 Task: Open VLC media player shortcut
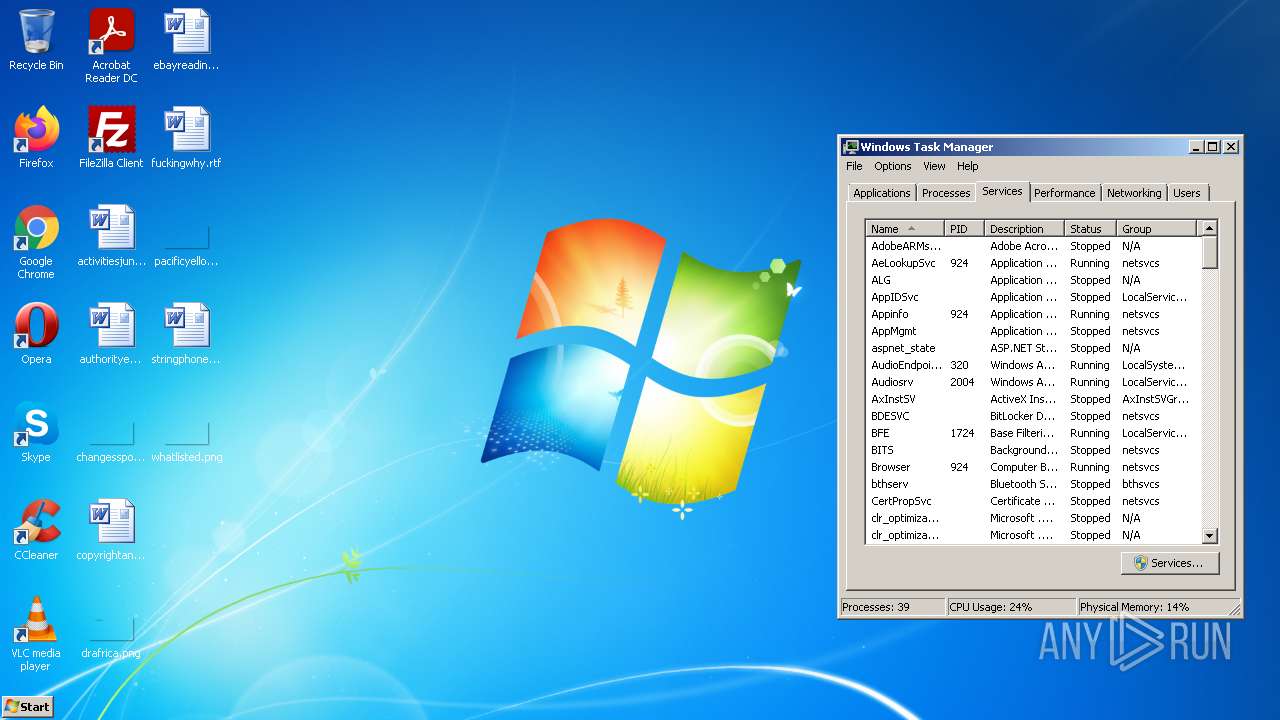(x=36, y=634)
